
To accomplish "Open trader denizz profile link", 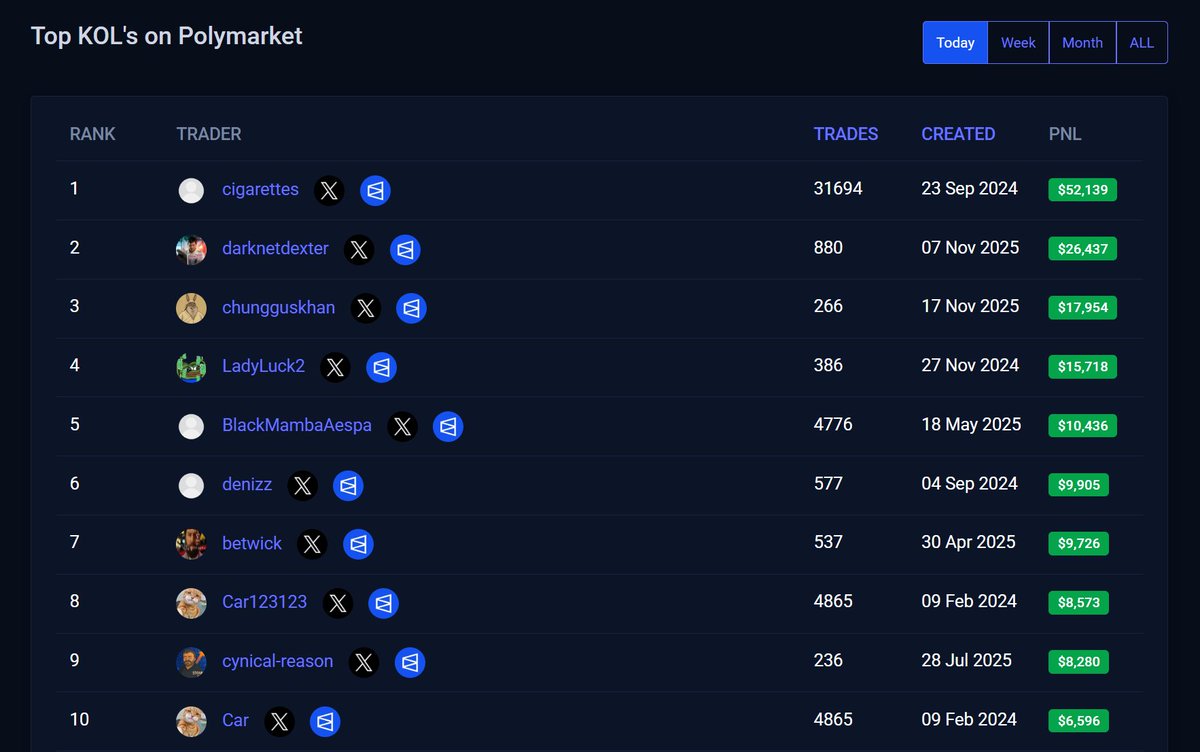I will pos(247,484).
